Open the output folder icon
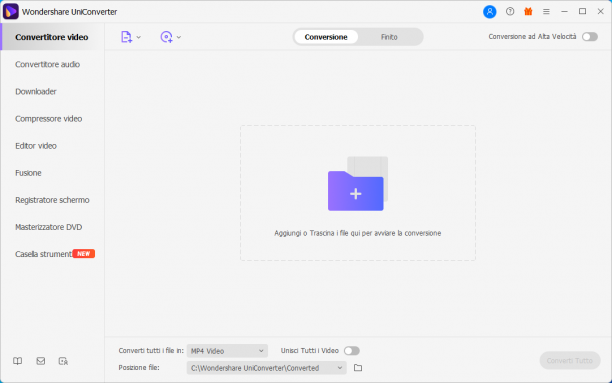Screen dimensions: 612x383 pos(358,368)
